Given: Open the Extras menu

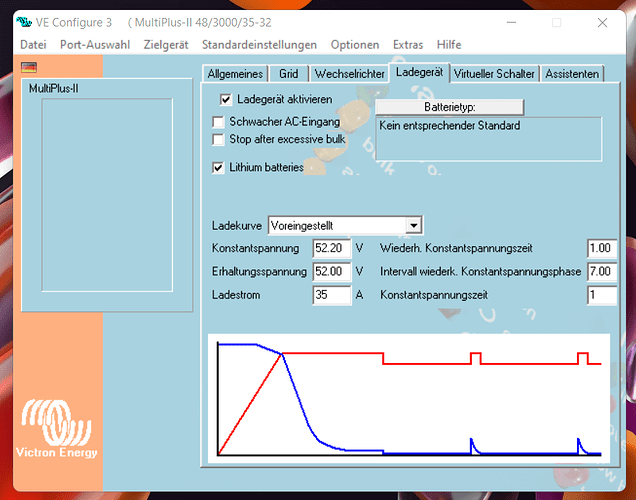Looking at the screenshot, I should pos(408,45).
